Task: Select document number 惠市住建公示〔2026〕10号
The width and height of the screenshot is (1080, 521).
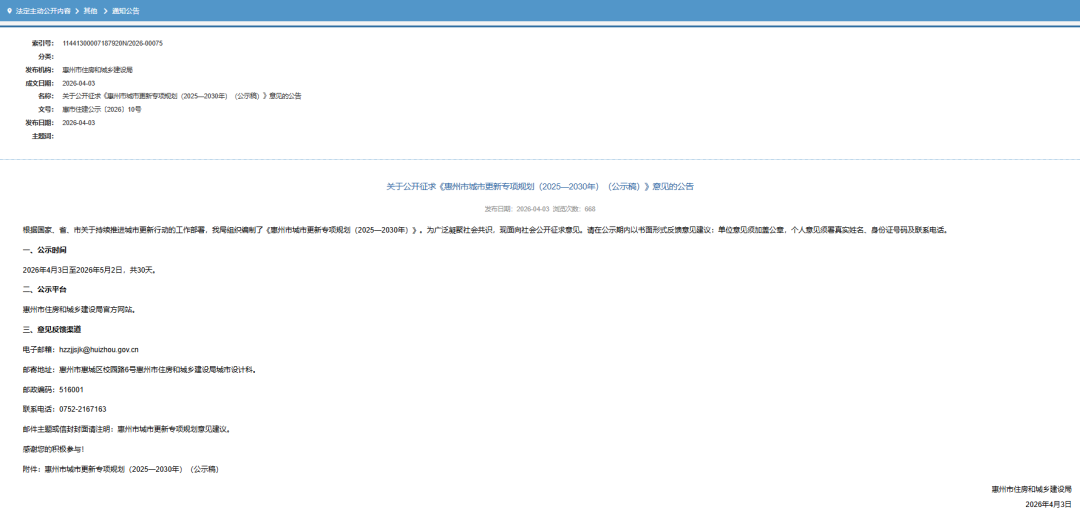Action: 101,110
